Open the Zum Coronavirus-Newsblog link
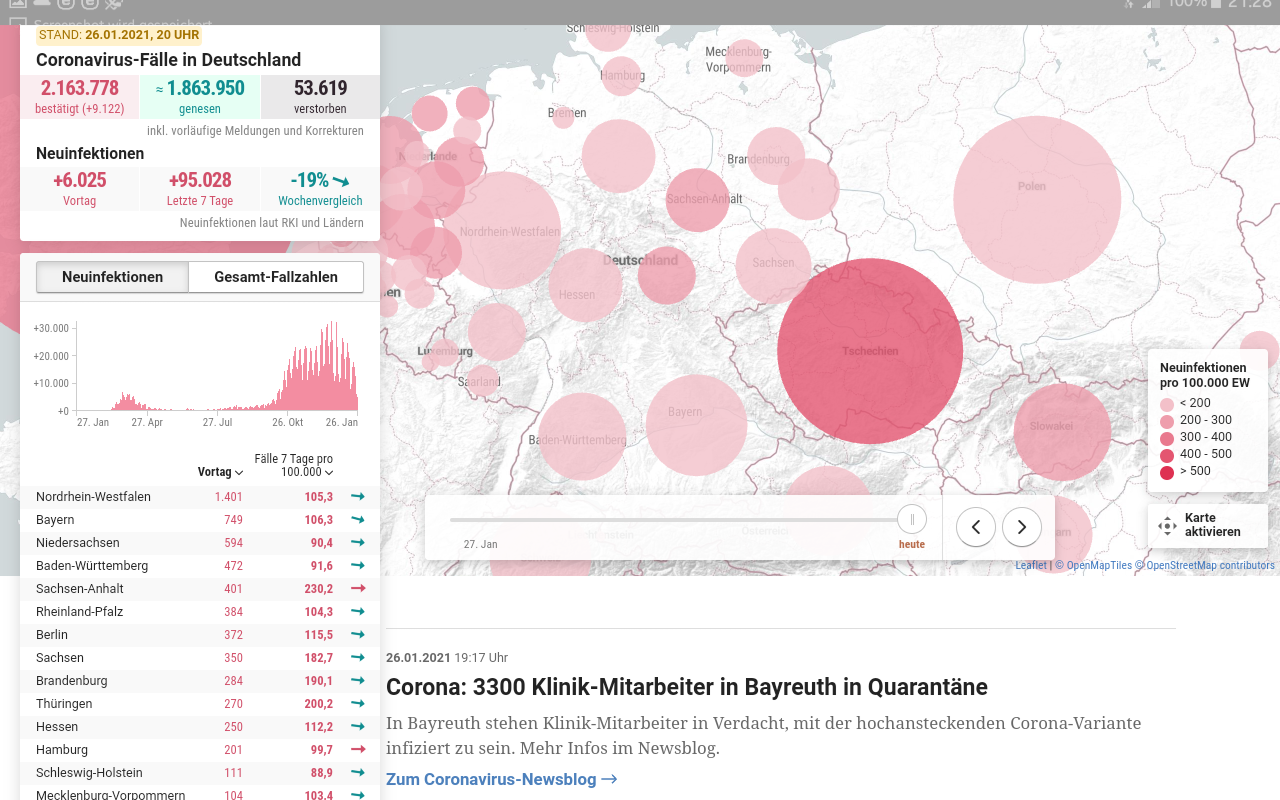Screen dimensions: 1280x800 tap(502, 779)
